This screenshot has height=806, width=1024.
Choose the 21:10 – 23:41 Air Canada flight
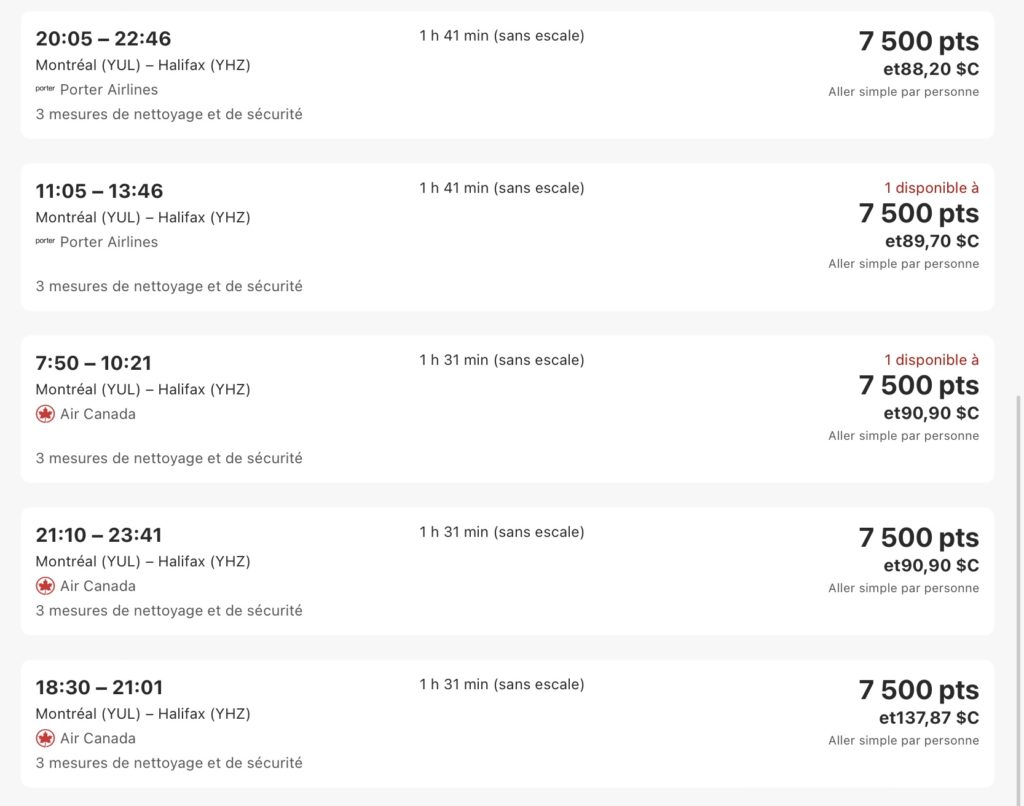coord(98,535)
